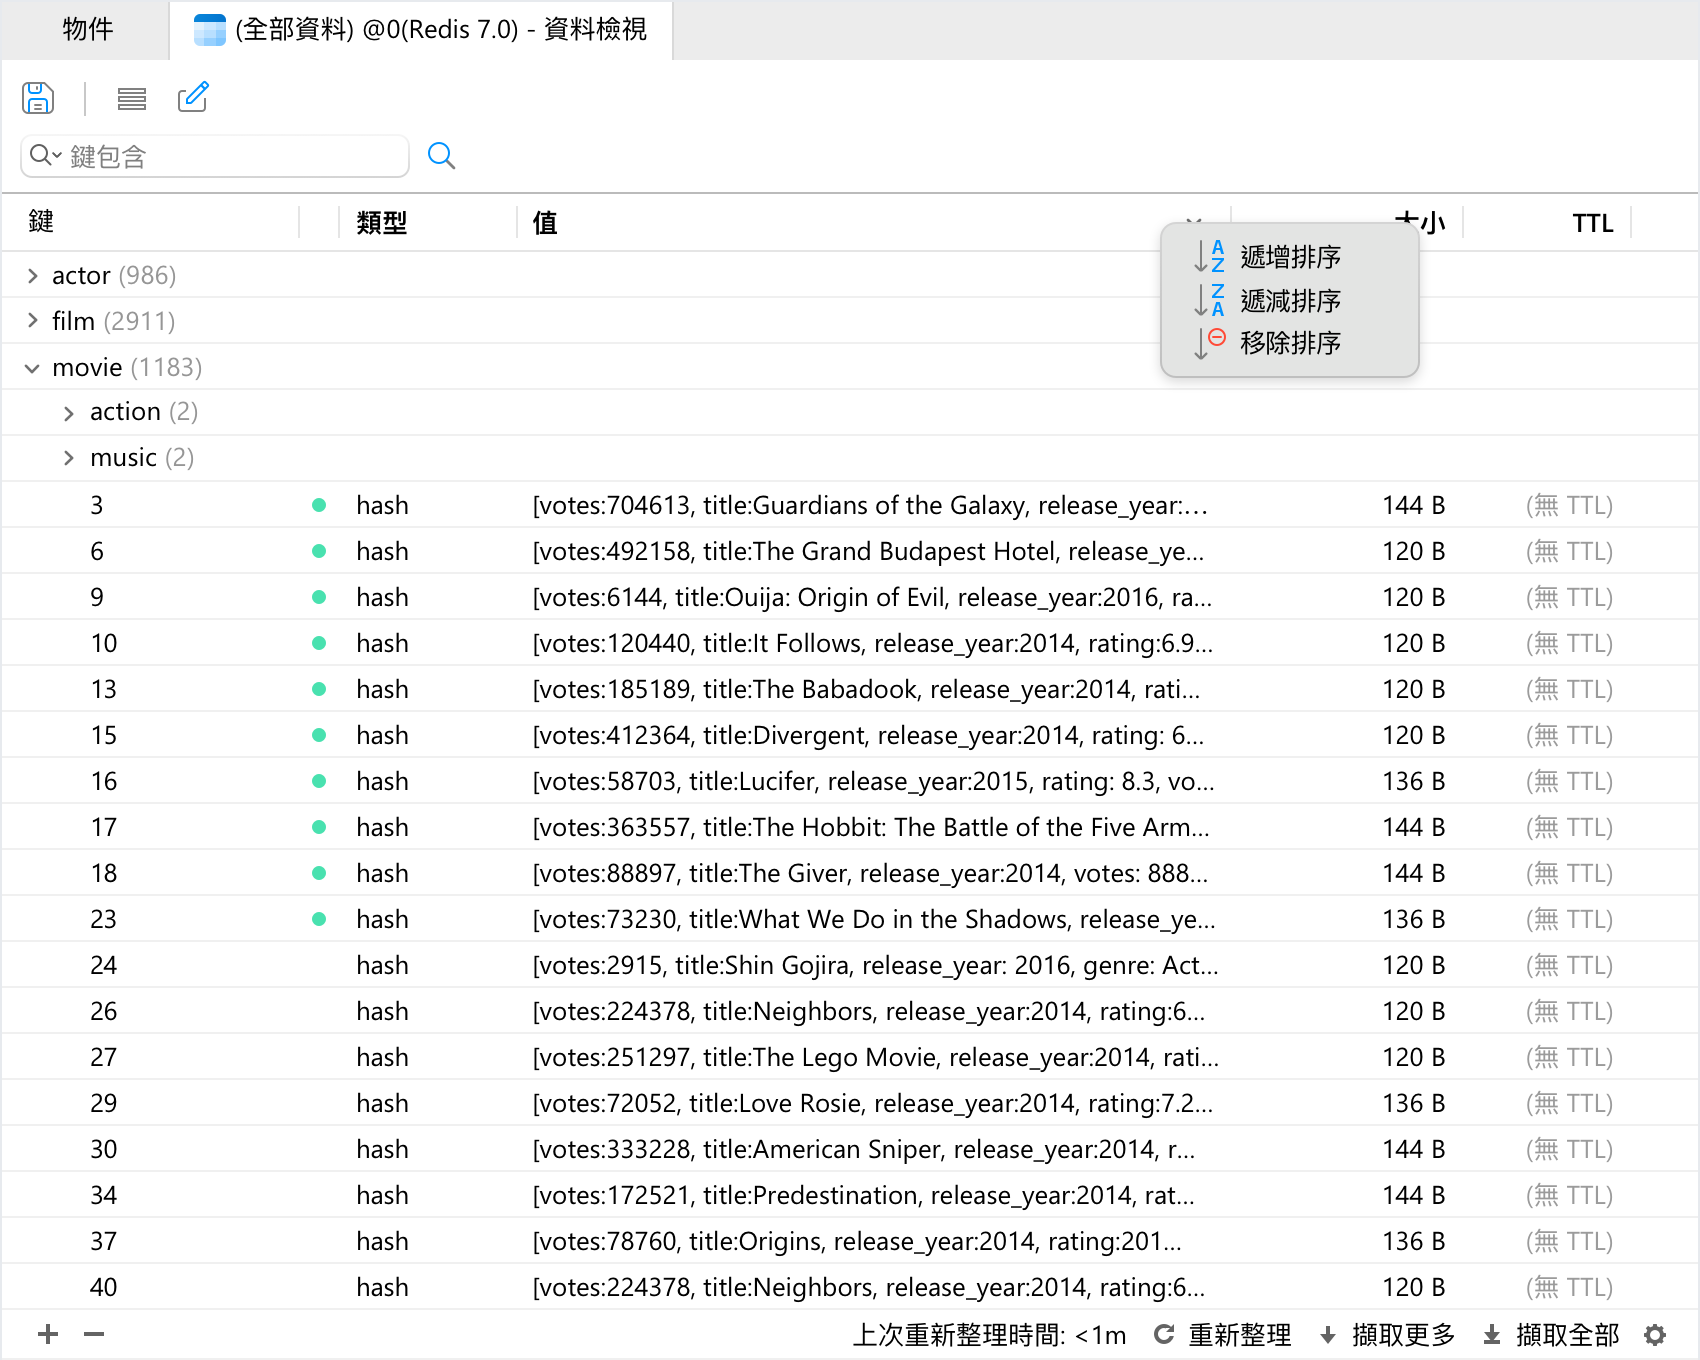Click The Babadook value cell
The height and width of the screenshot is (1360, 1700).
(866, 689)
